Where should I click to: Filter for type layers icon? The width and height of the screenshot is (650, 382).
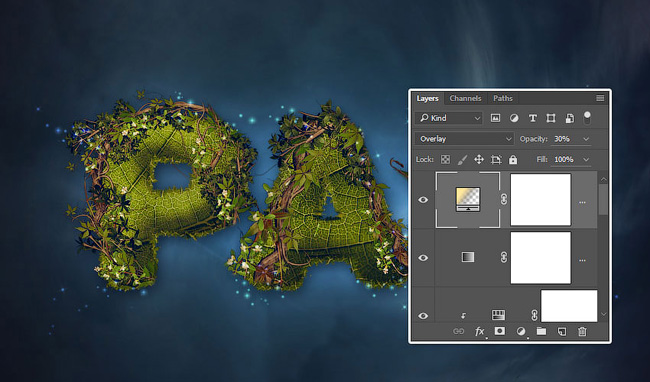point(533,118)
